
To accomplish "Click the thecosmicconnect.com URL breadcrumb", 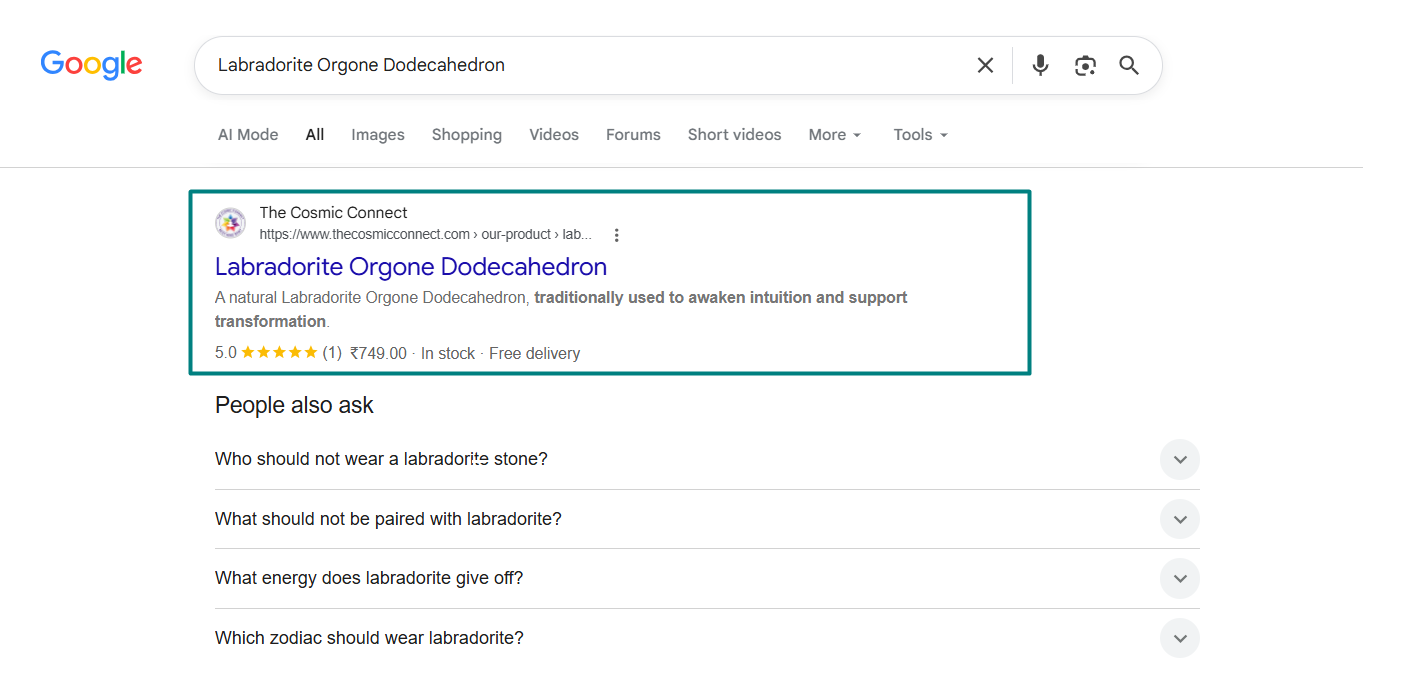I will pyautogui.click(x=425, y=235).
